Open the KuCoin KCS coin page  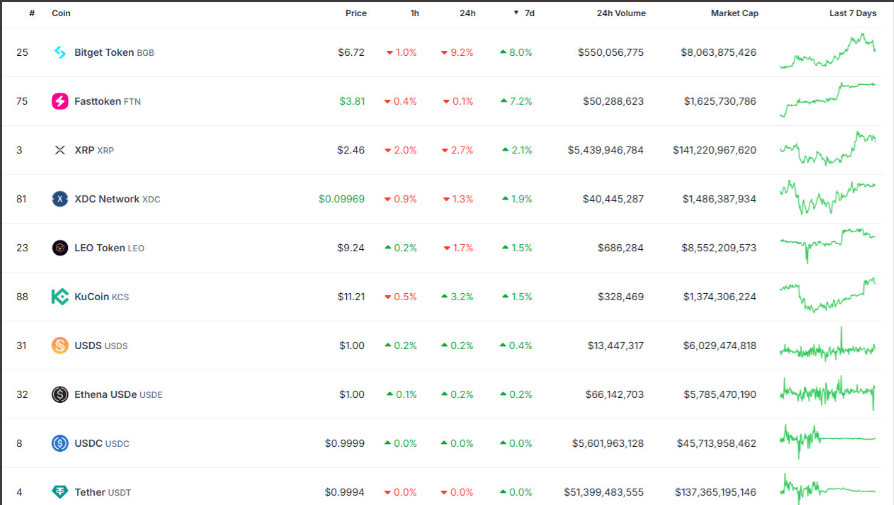[x=101, y=297]
